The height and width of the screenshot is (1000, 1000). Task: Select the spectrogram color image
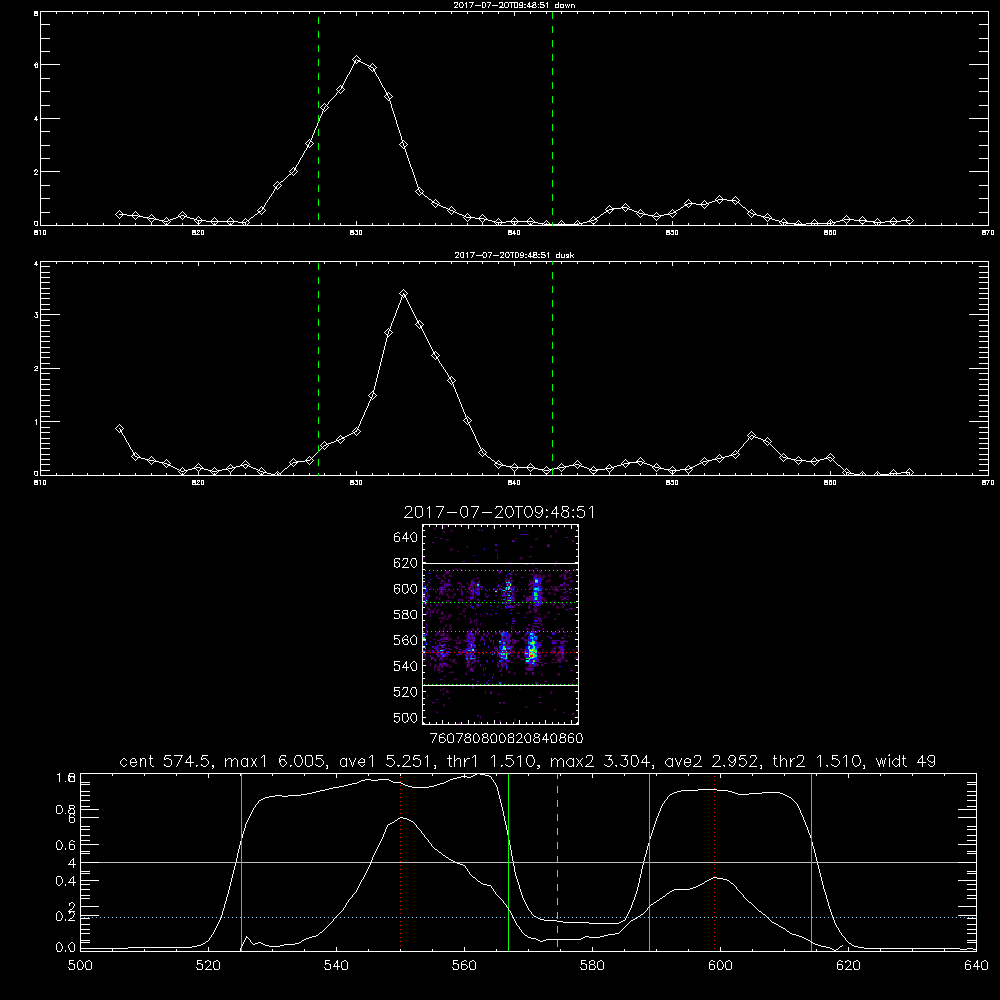pyautogui.click(x=500, y=624)
